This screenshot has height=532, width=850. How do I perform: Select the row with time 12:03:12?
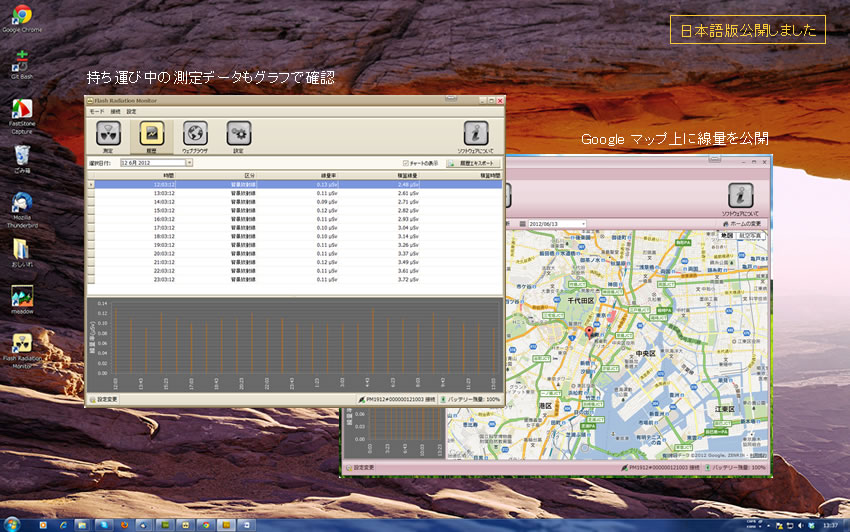295,184
